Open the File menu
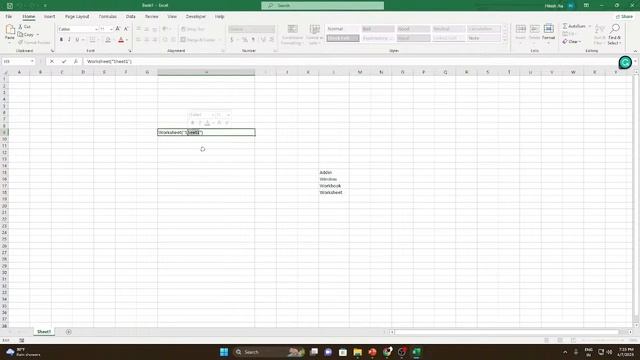Image resolution: width=640 pixels, height=360 pixels. pyautogui.click(x=9, y=16)
